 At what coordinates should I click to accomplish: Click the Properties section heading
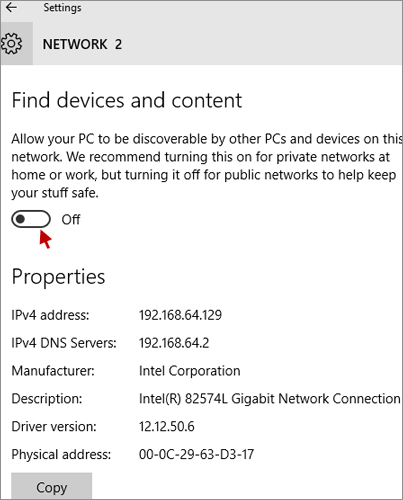[58, 277]
